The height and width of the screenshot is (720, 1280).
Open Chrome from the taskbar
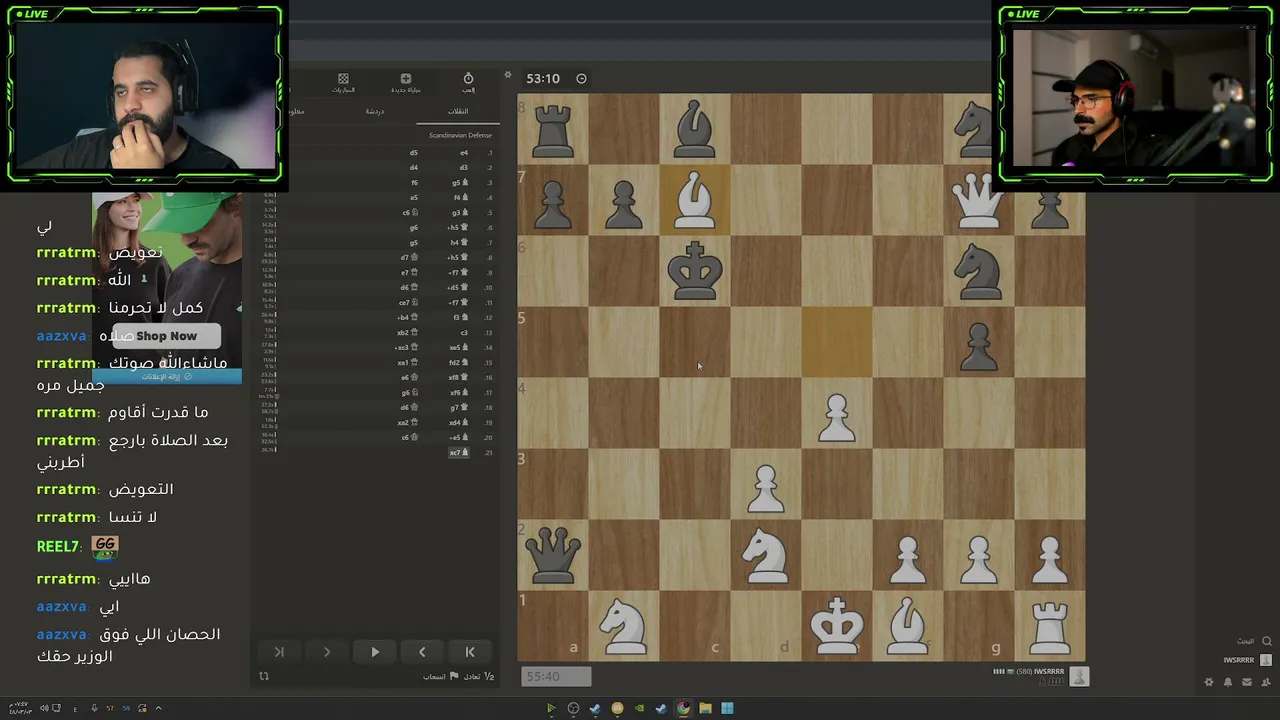click(x=683, y=708)
